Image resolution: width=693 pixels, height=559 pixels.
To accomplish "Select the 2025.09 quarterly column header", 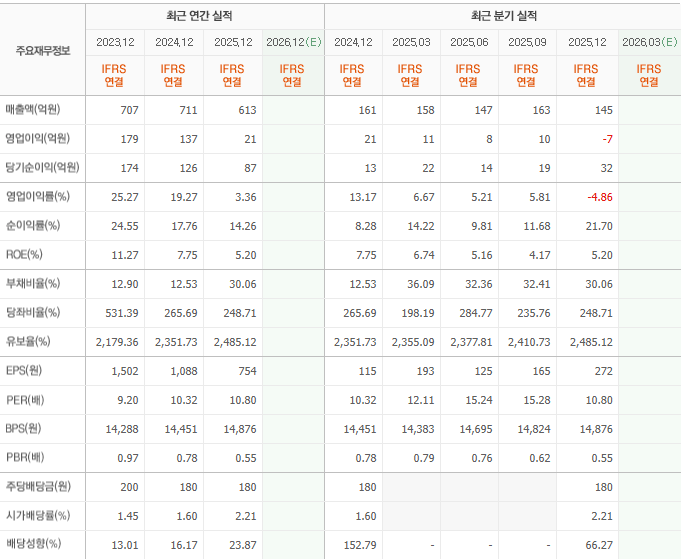I will tap(527, 42).
